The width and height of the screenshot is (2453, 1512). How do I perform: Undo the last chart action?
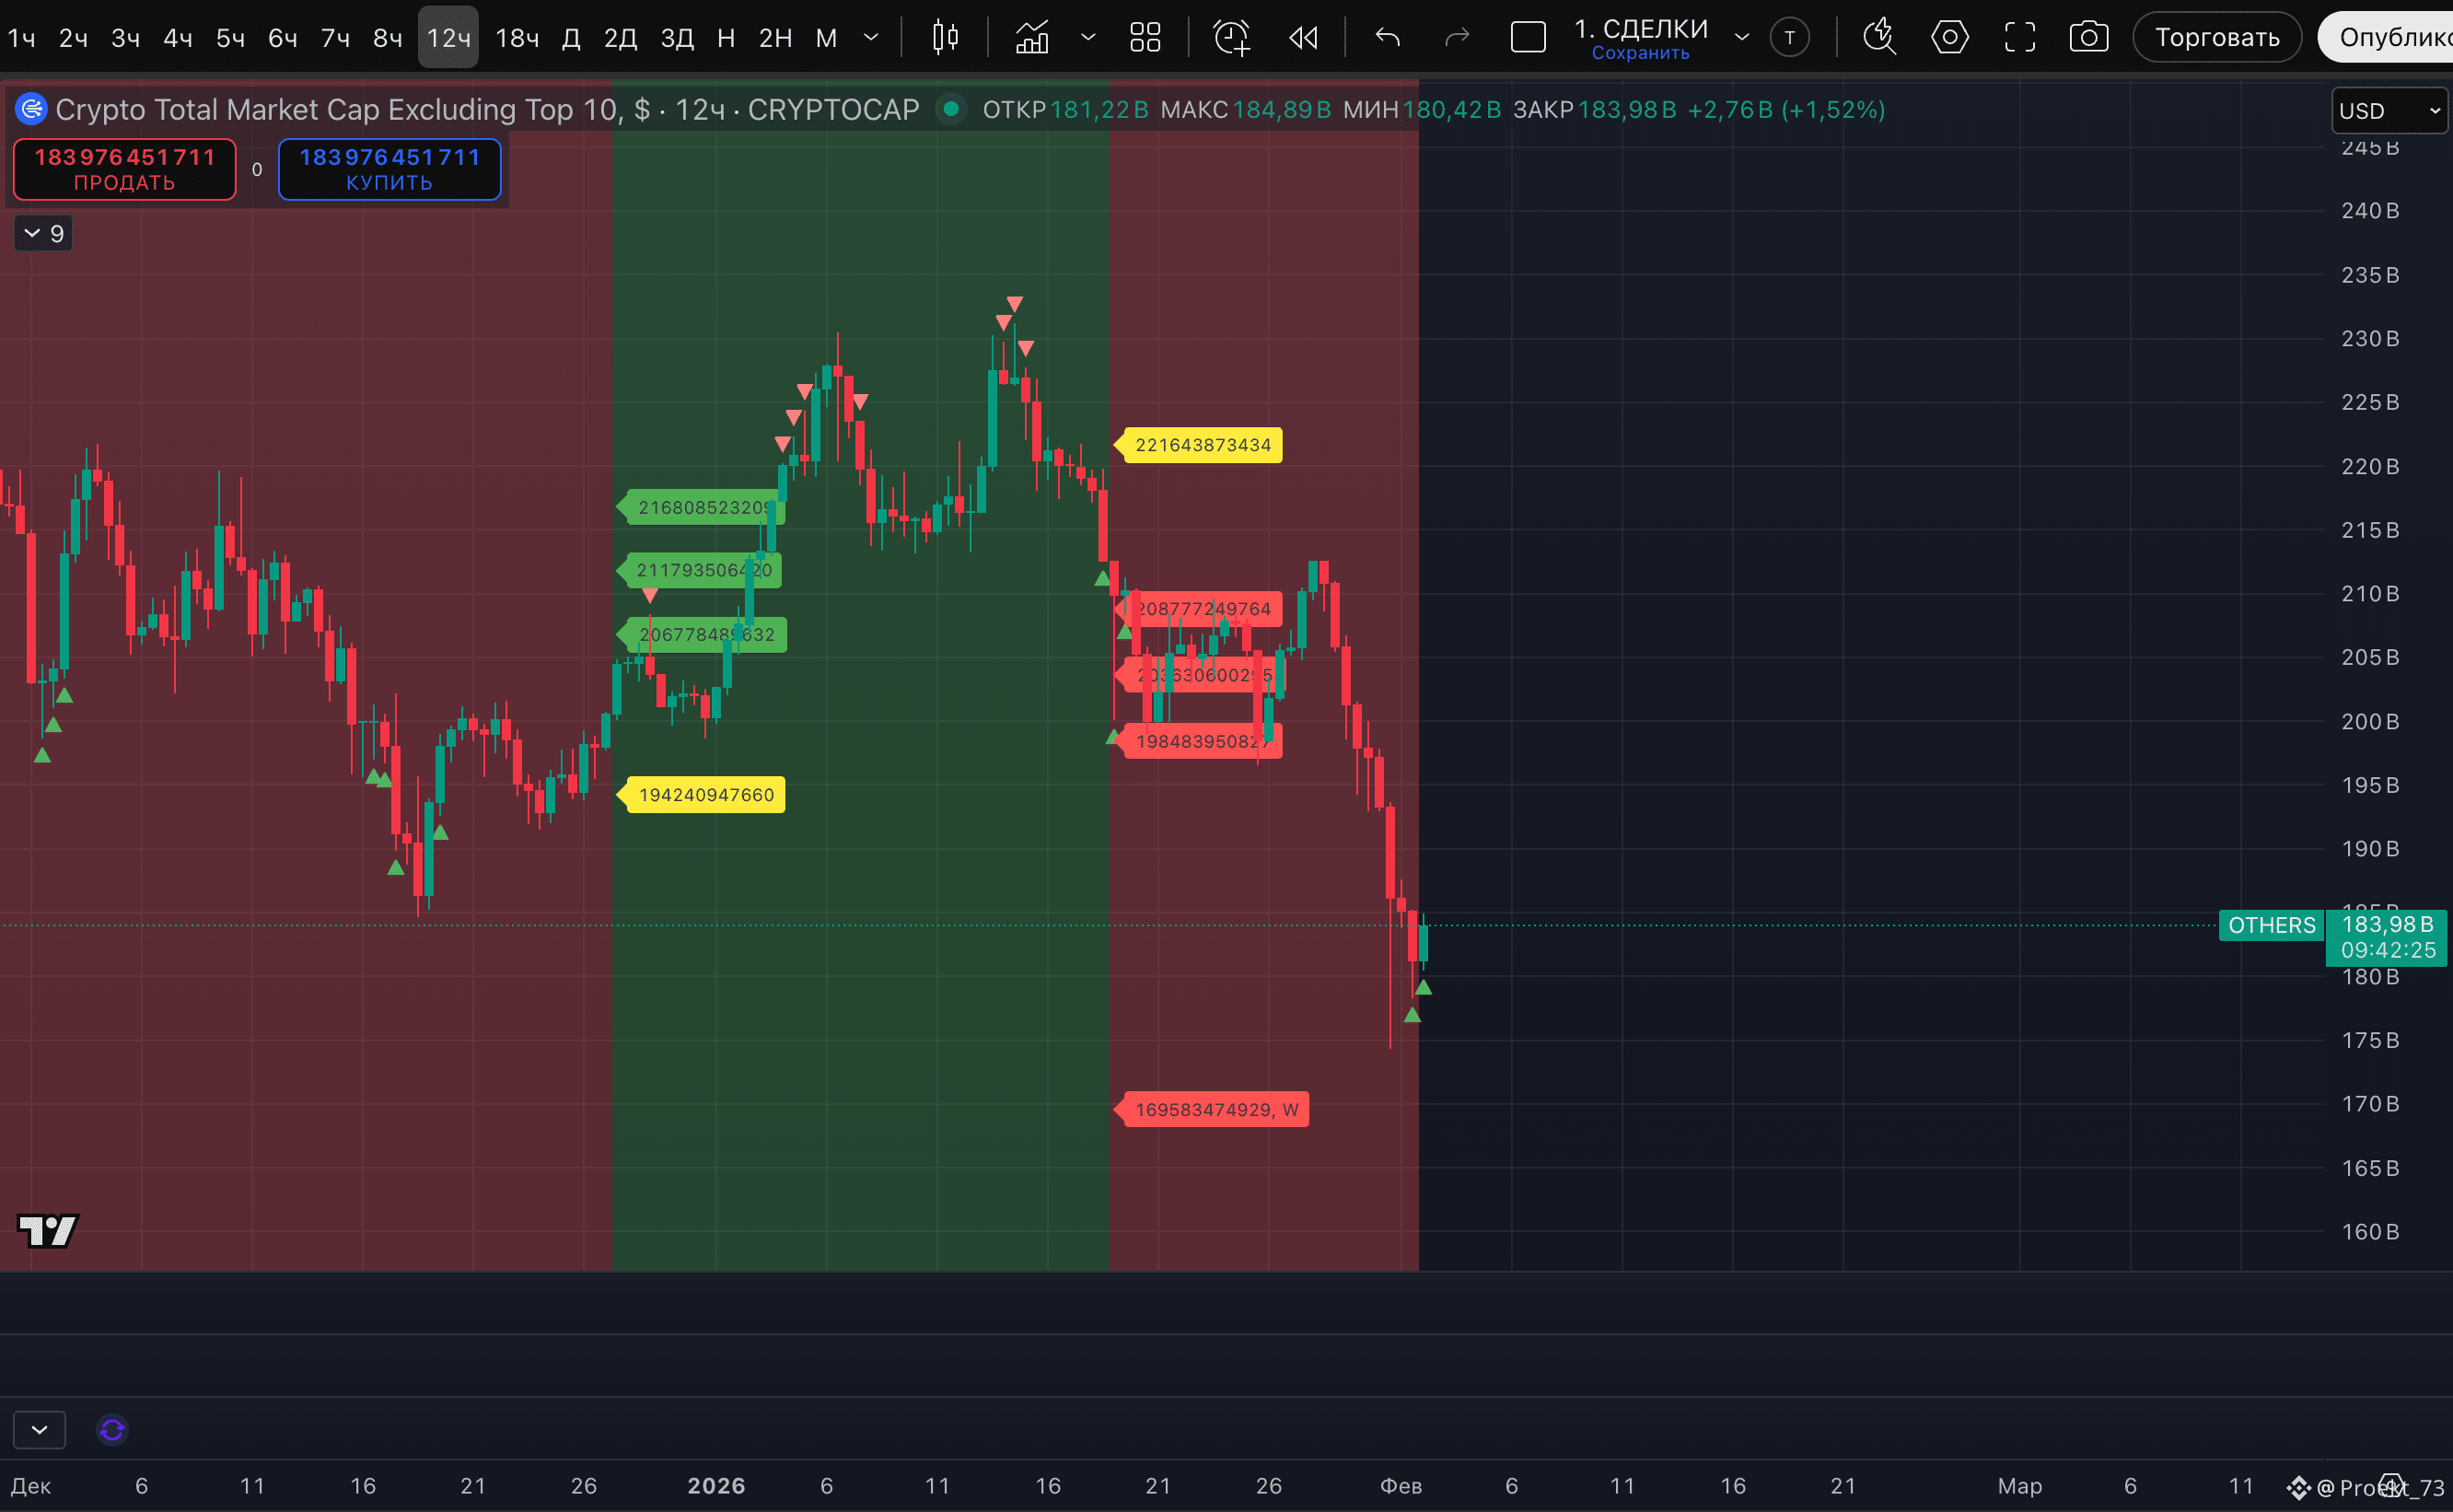(1387, 38)
